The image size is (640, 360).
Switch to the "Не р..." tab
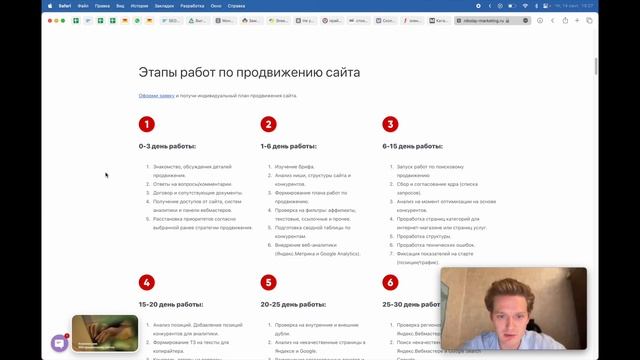304,20
